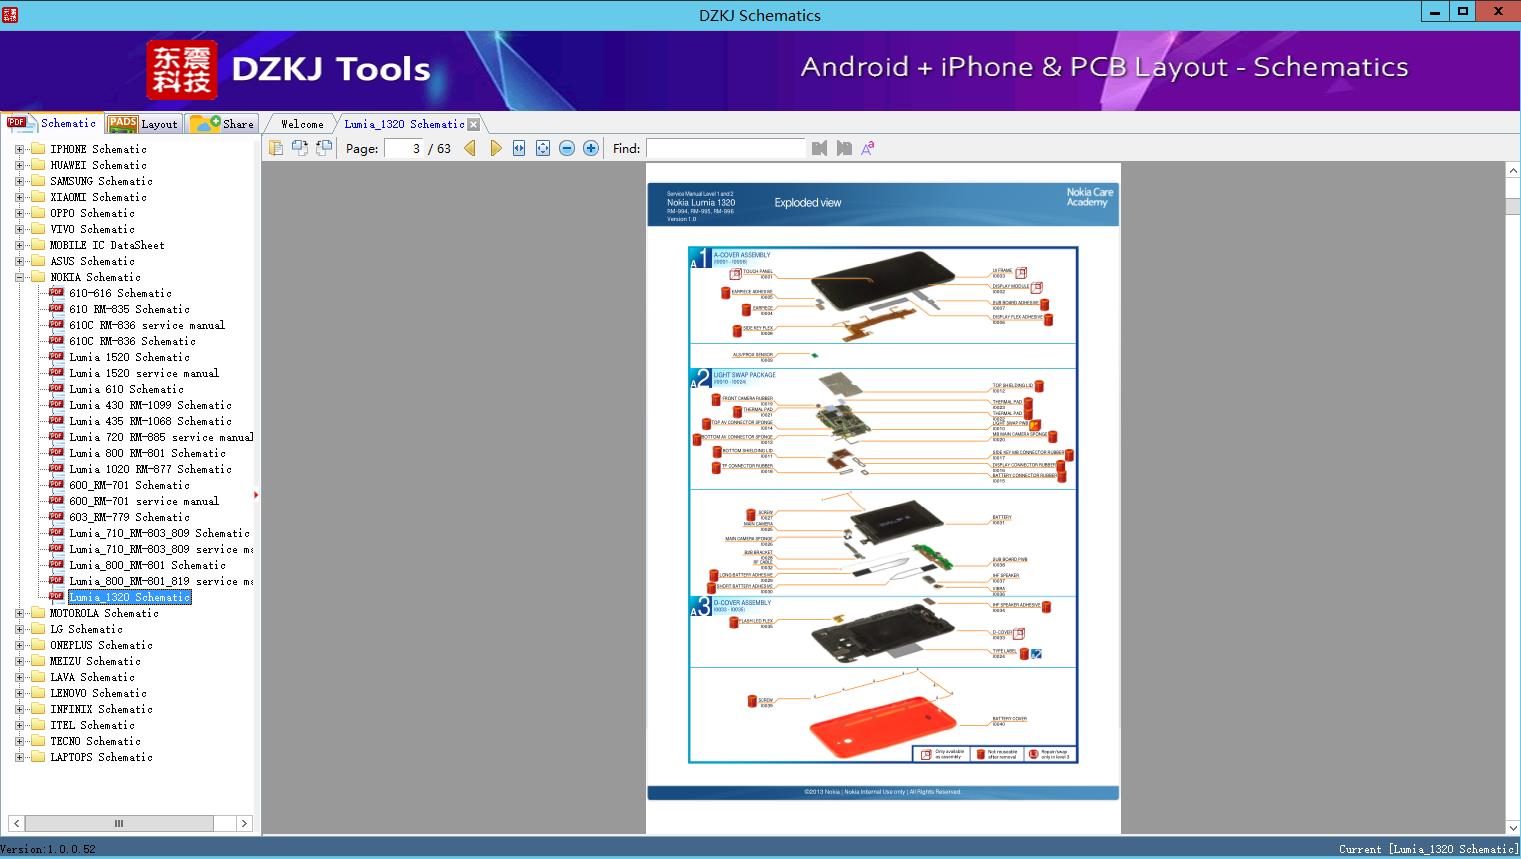Click the sidebar scroll left arrow
This screenshot has width=1521, height=859.
pyautogui.click(x=15, y=823)
